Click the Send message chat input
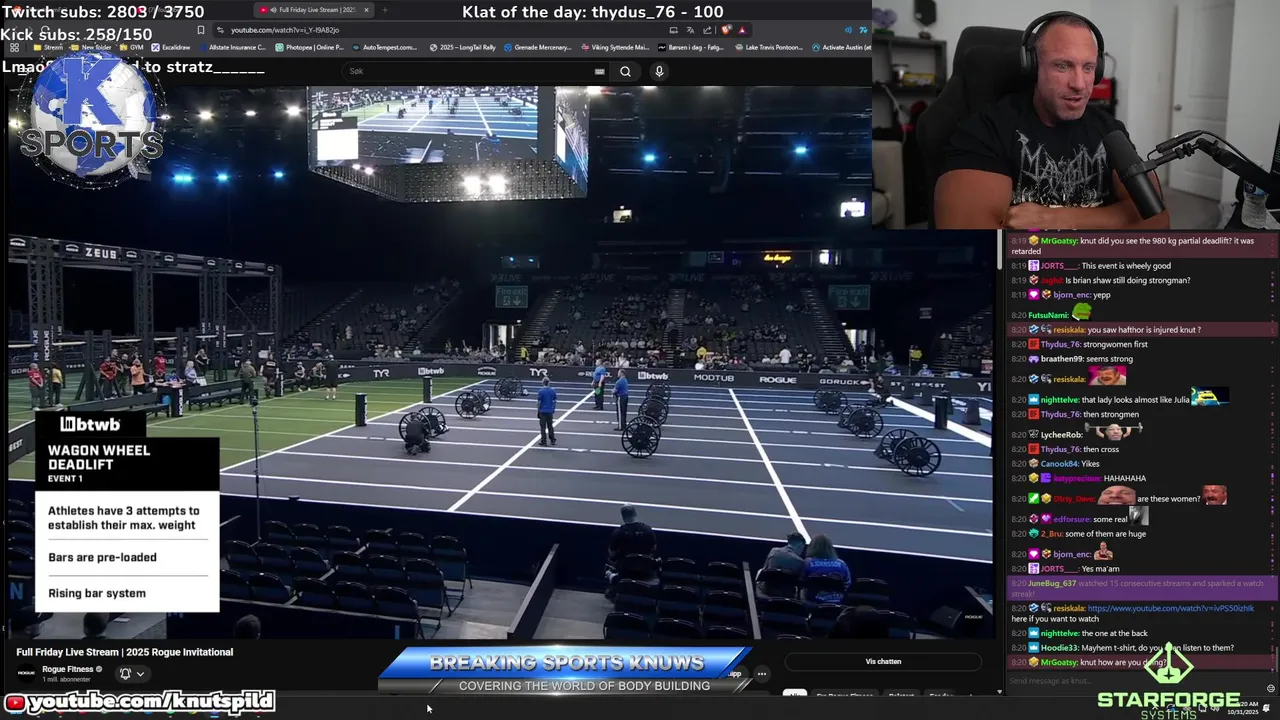 pos(1135,681)
